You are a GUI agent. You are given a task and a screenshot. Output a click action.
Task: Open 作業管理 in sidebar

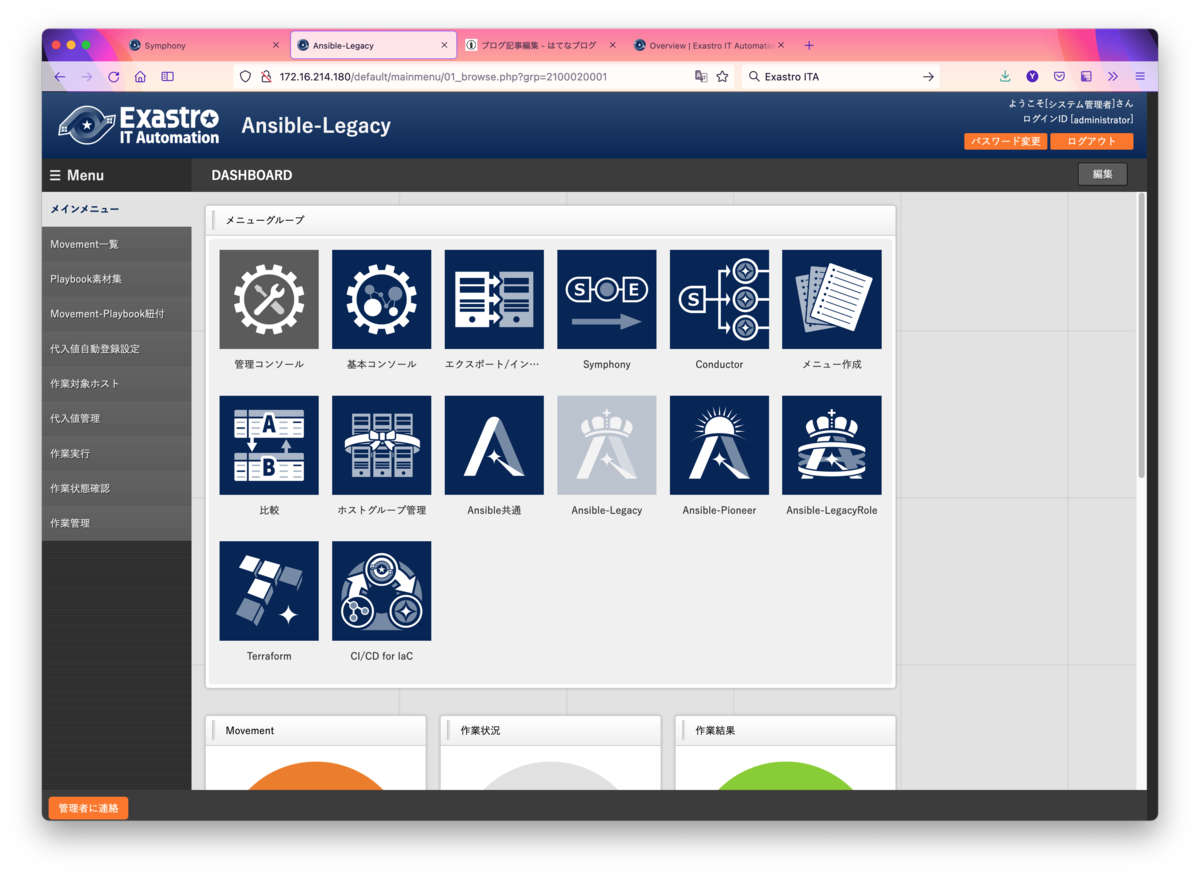pyautogui.click(x=116, y=523)
